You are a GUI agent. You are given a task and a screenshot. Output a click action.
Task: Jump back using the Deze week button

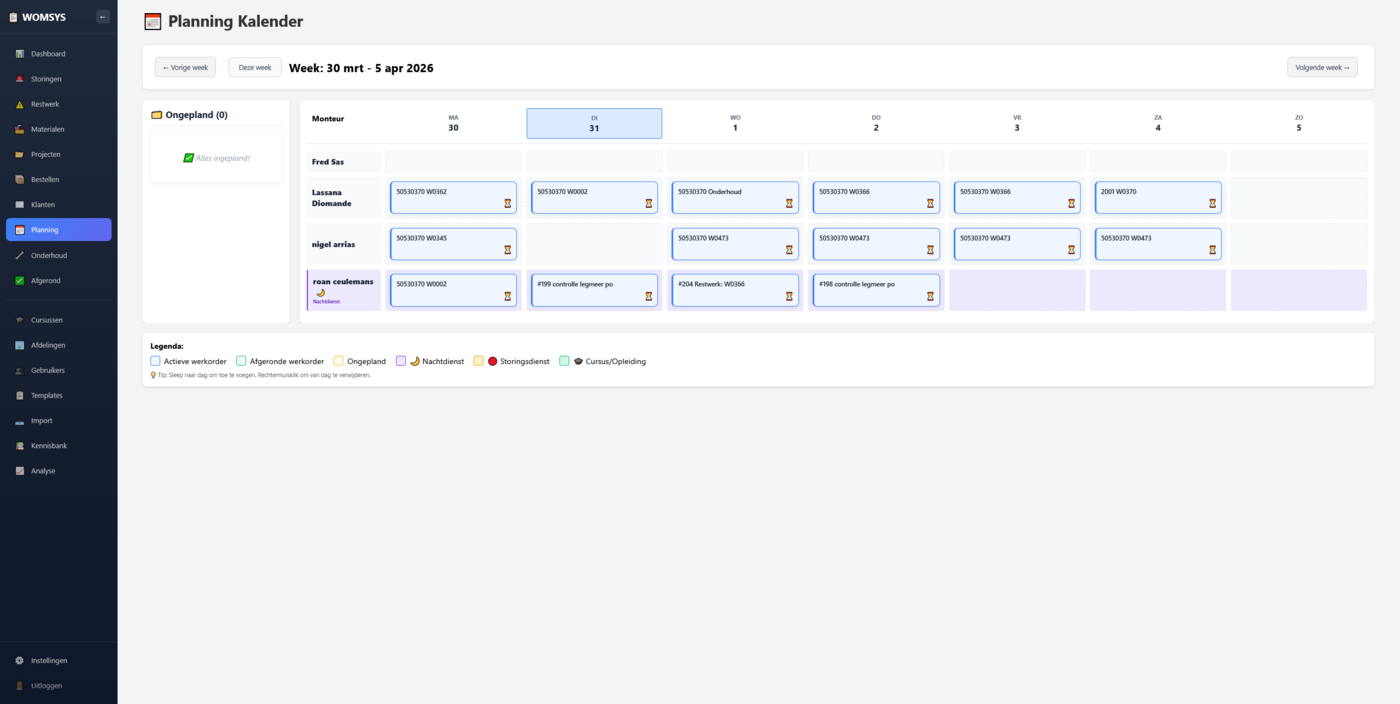(254, 67)
